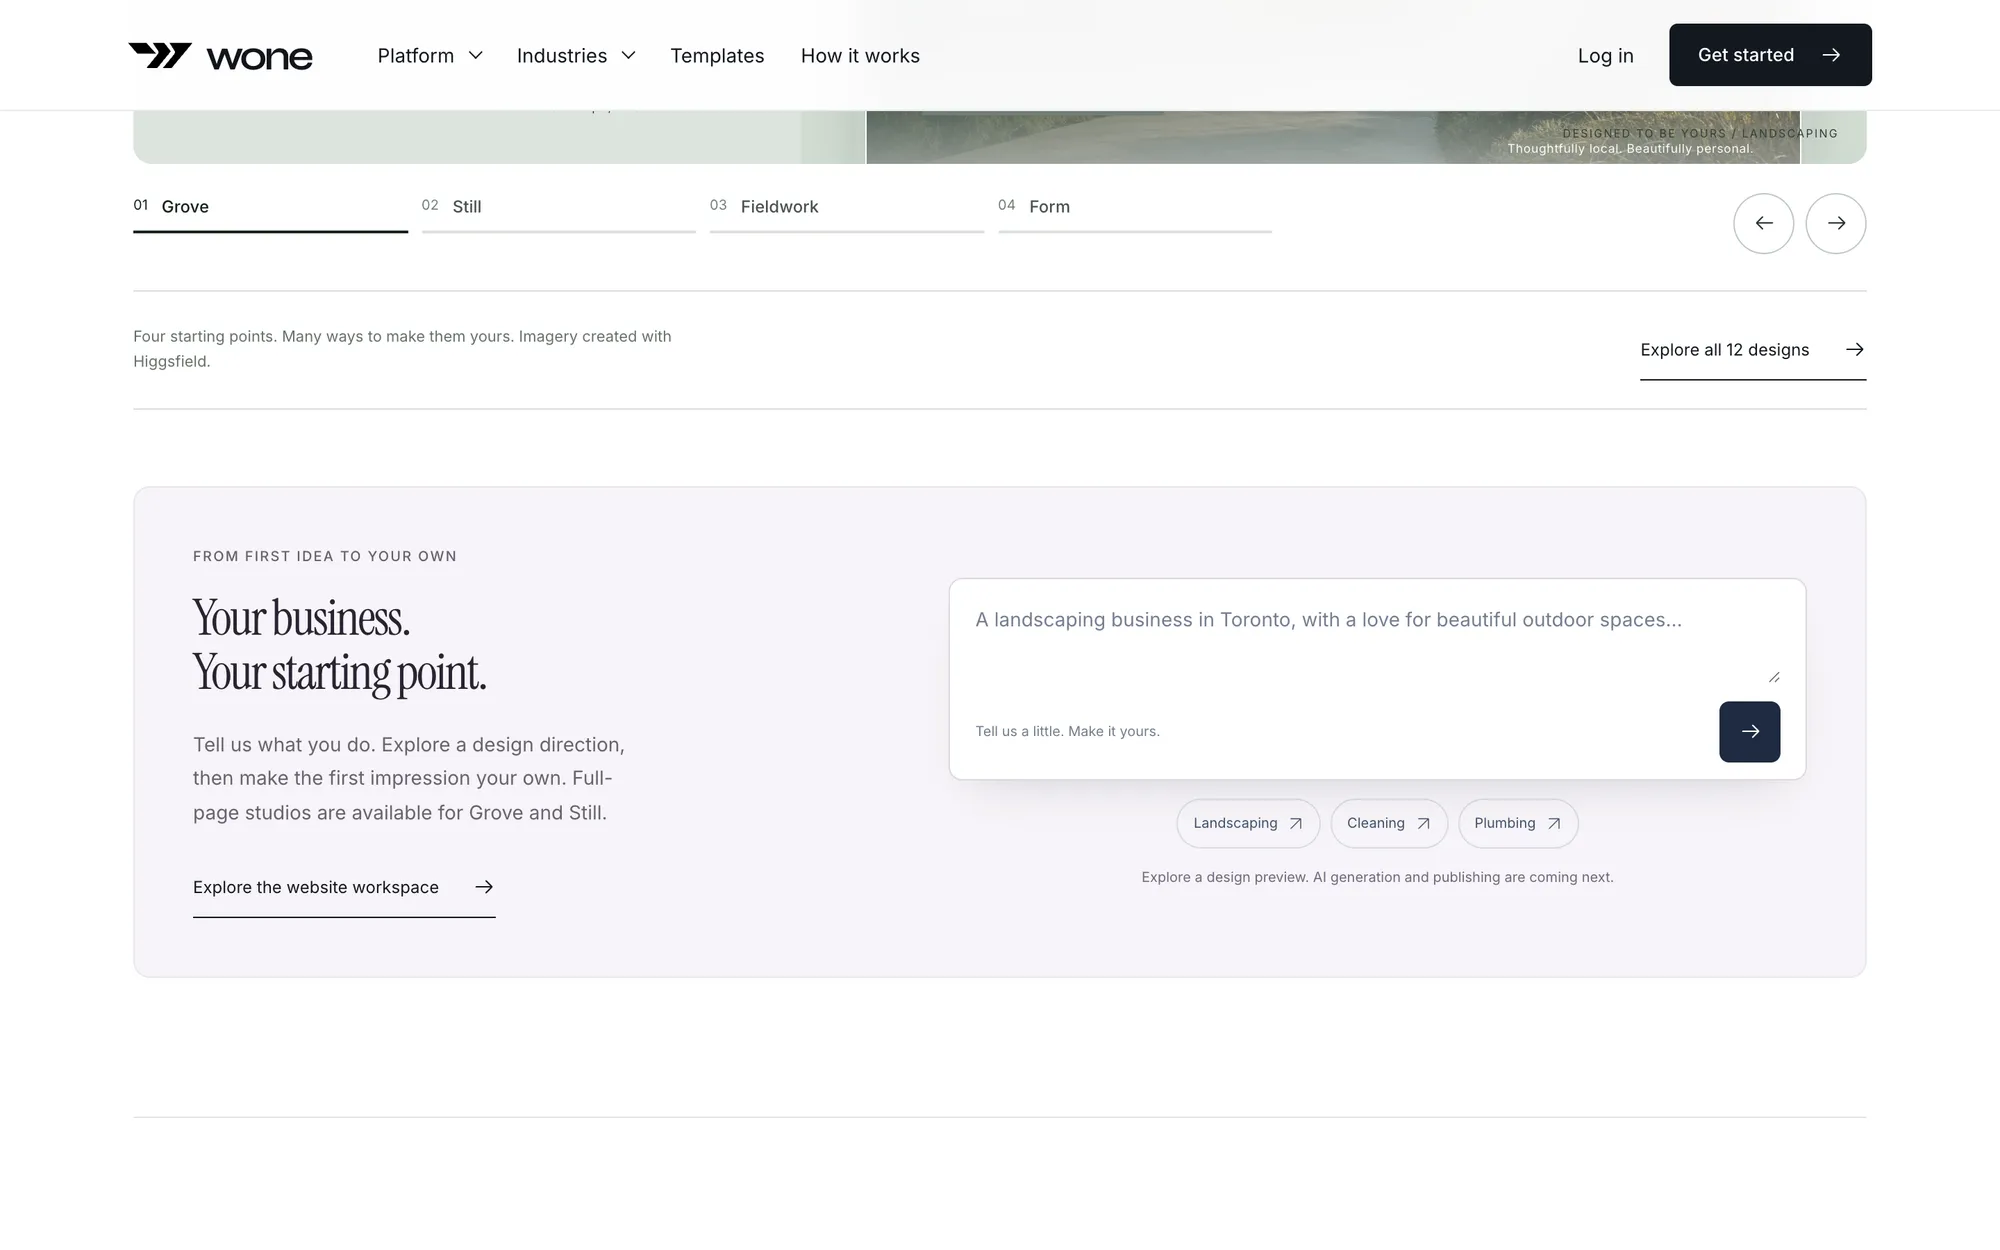
Task: Click the Log in link
Action: (x=1605, y=56)
